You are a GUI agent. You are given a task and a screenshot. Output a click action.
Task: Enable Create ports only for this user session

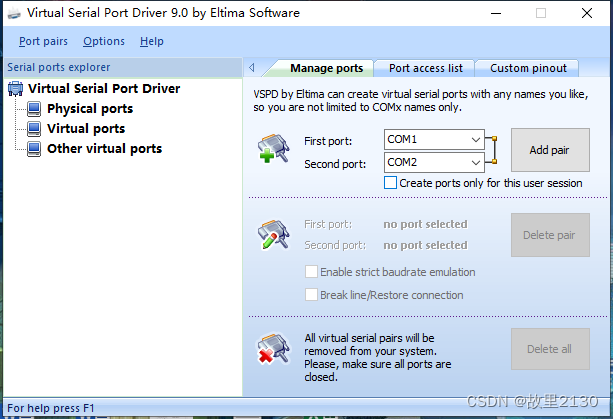[390, 183]
